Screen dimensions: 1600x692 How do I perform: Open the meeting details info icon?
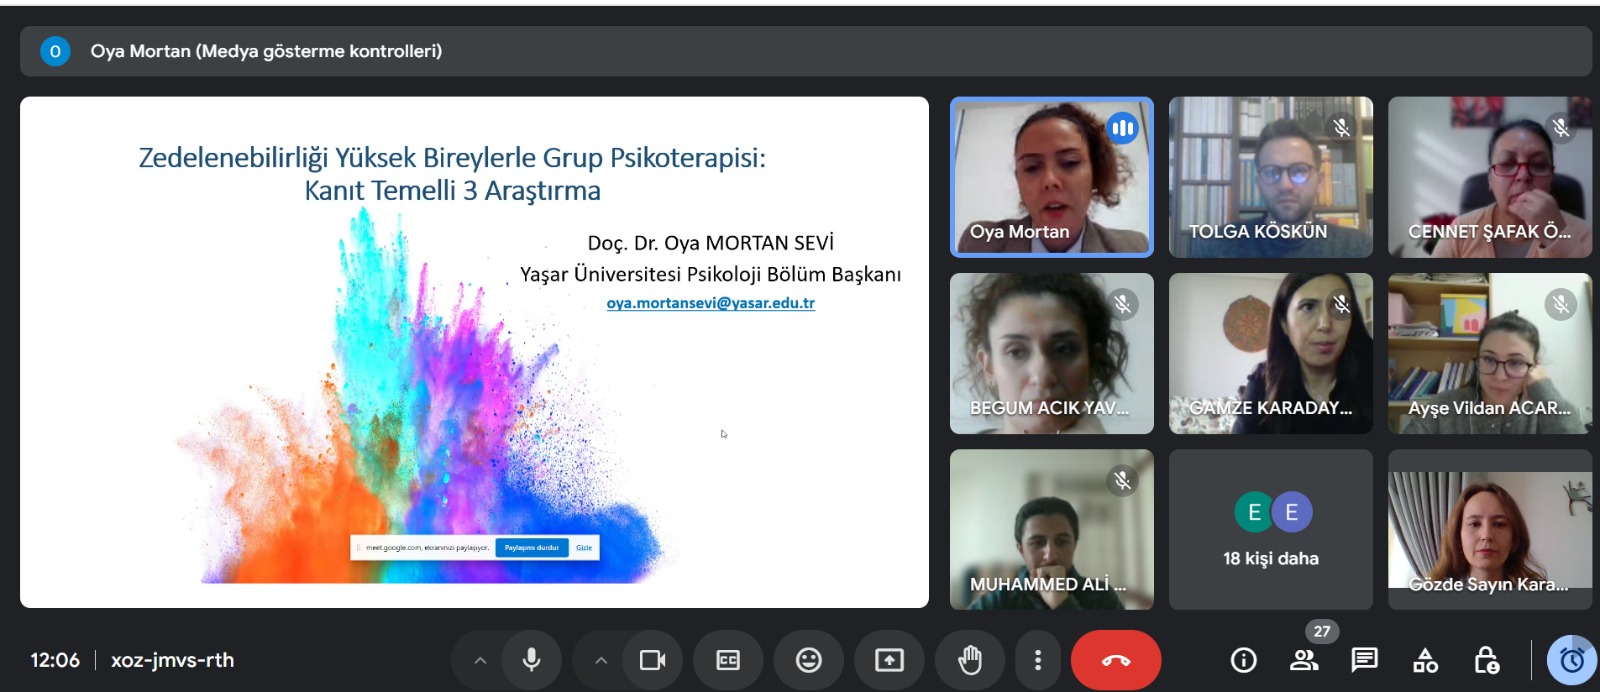click(x=1243, y=660)
